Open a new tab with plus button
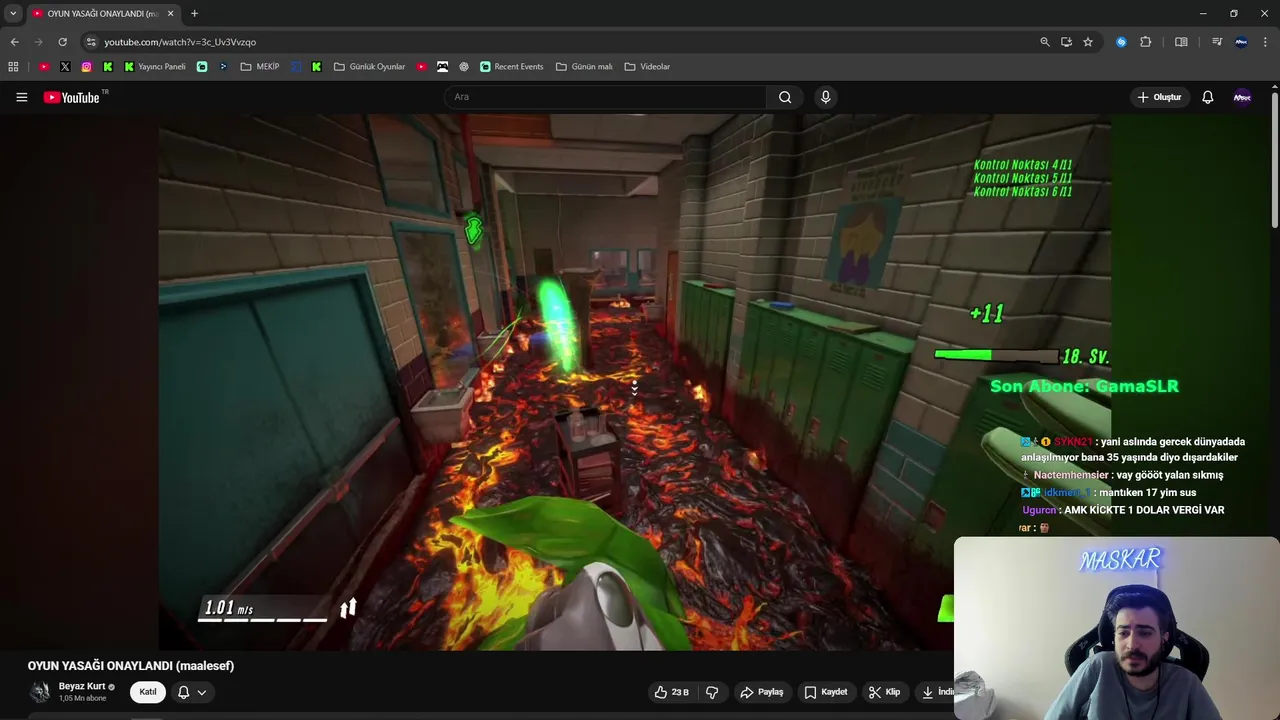 pyautogui.click(x=194, y=13)
